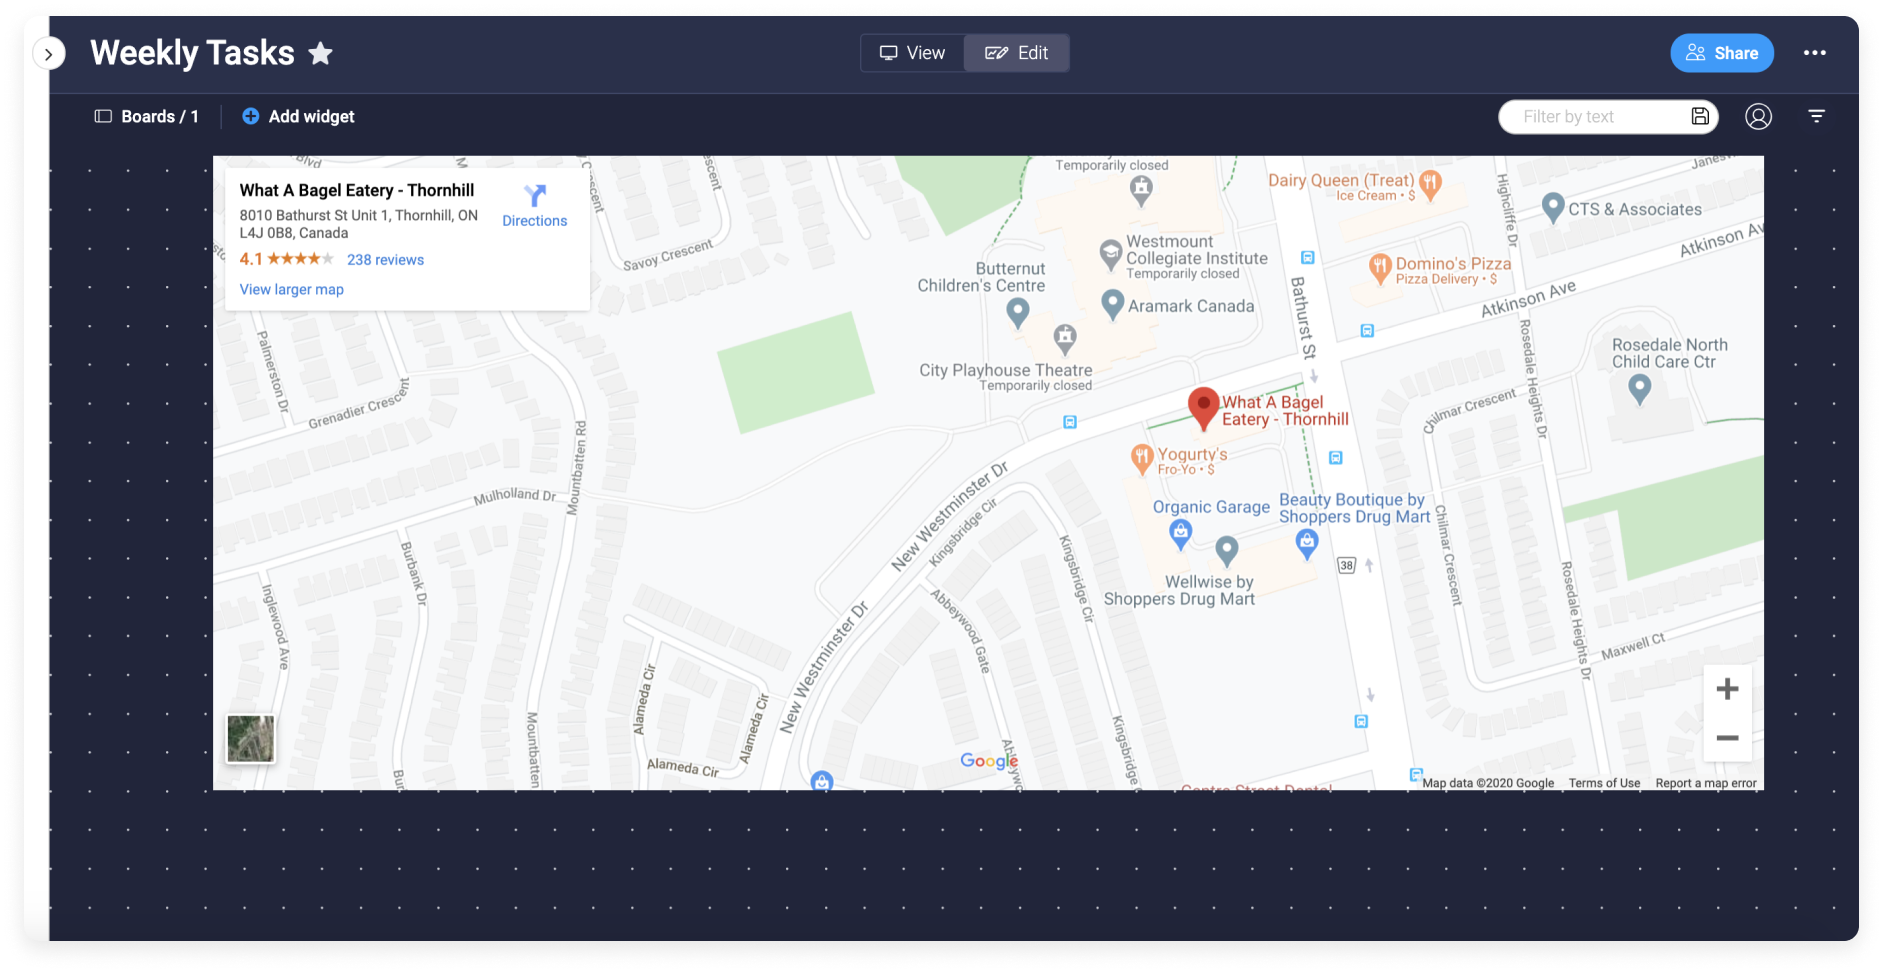1883x973 pixels.
Task: Open the Boards / 1 selector
Action: tap(147, 117)
